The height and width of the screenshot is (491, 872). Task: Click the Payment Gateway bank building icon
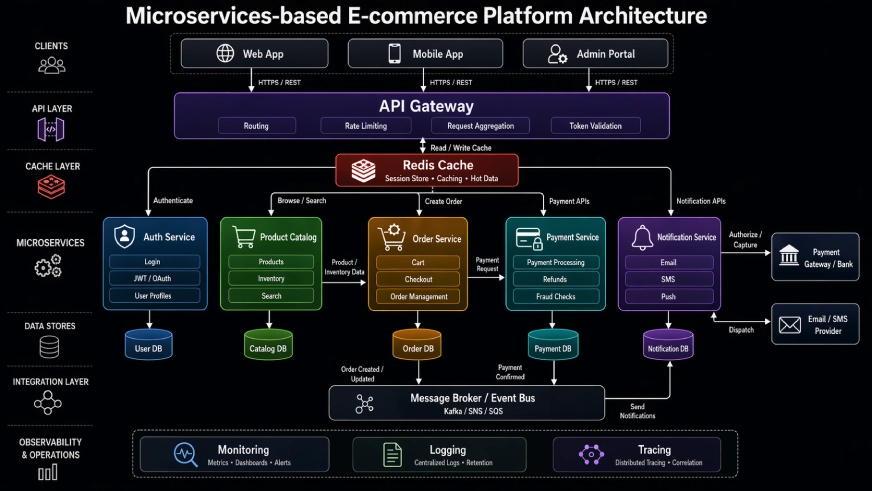click(789, 252)
